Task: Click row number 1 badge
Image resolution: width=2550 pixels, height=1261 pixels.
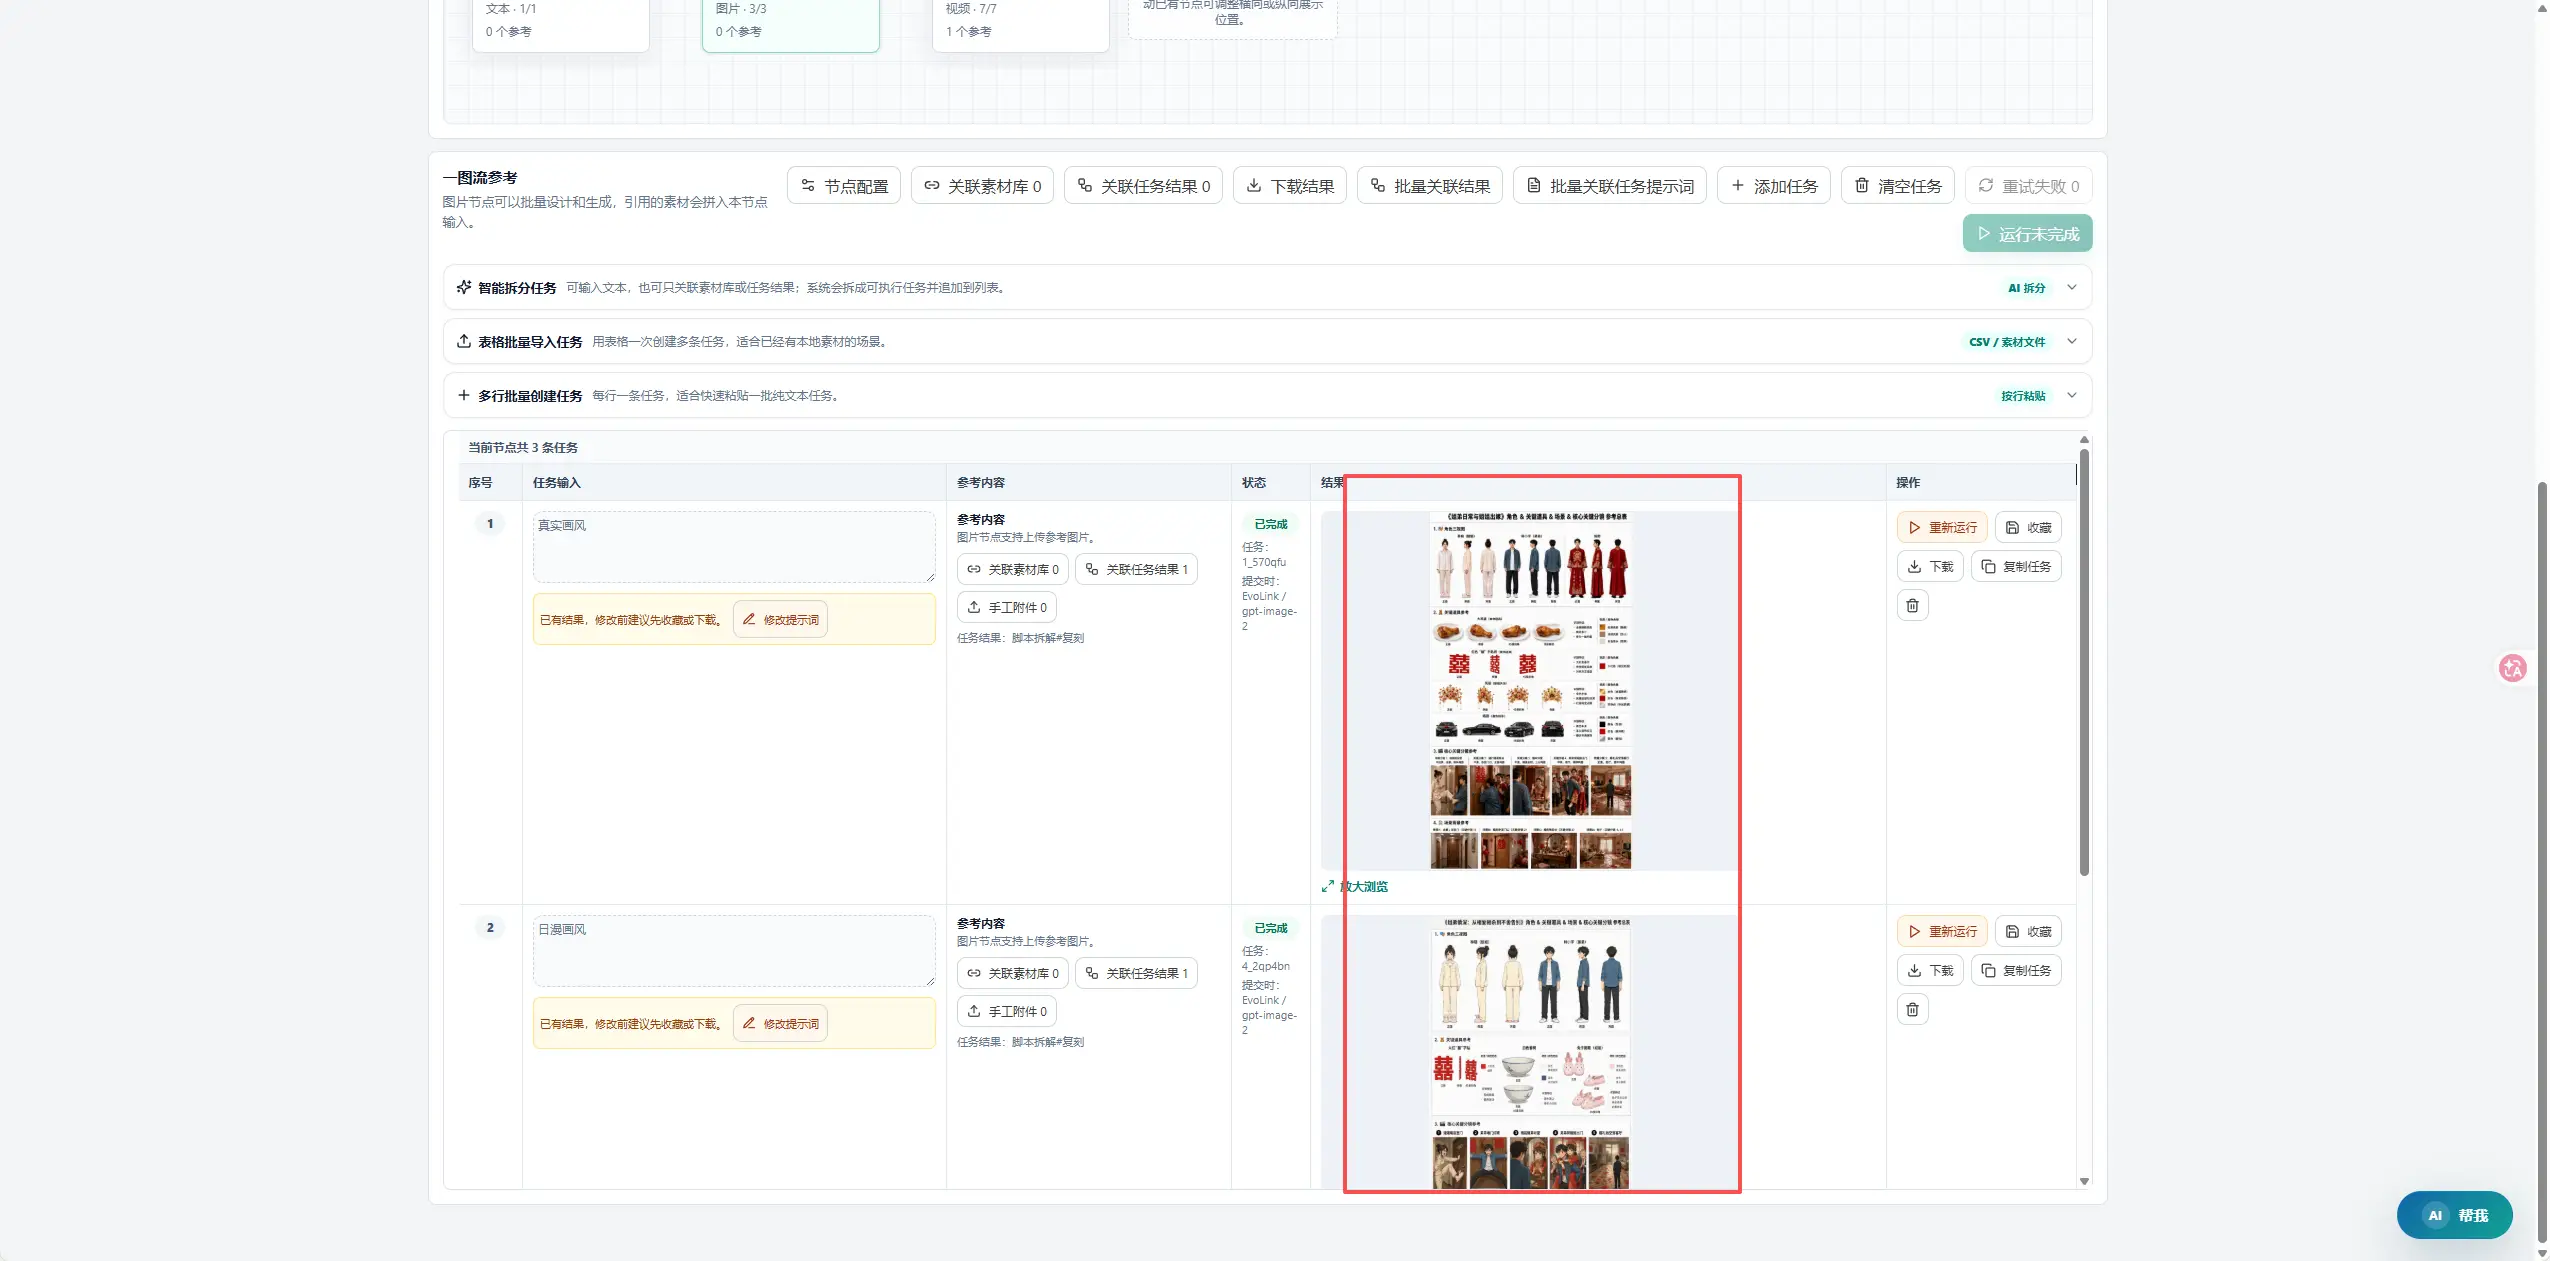Action: pyautogui.click(x=490, y=524)
